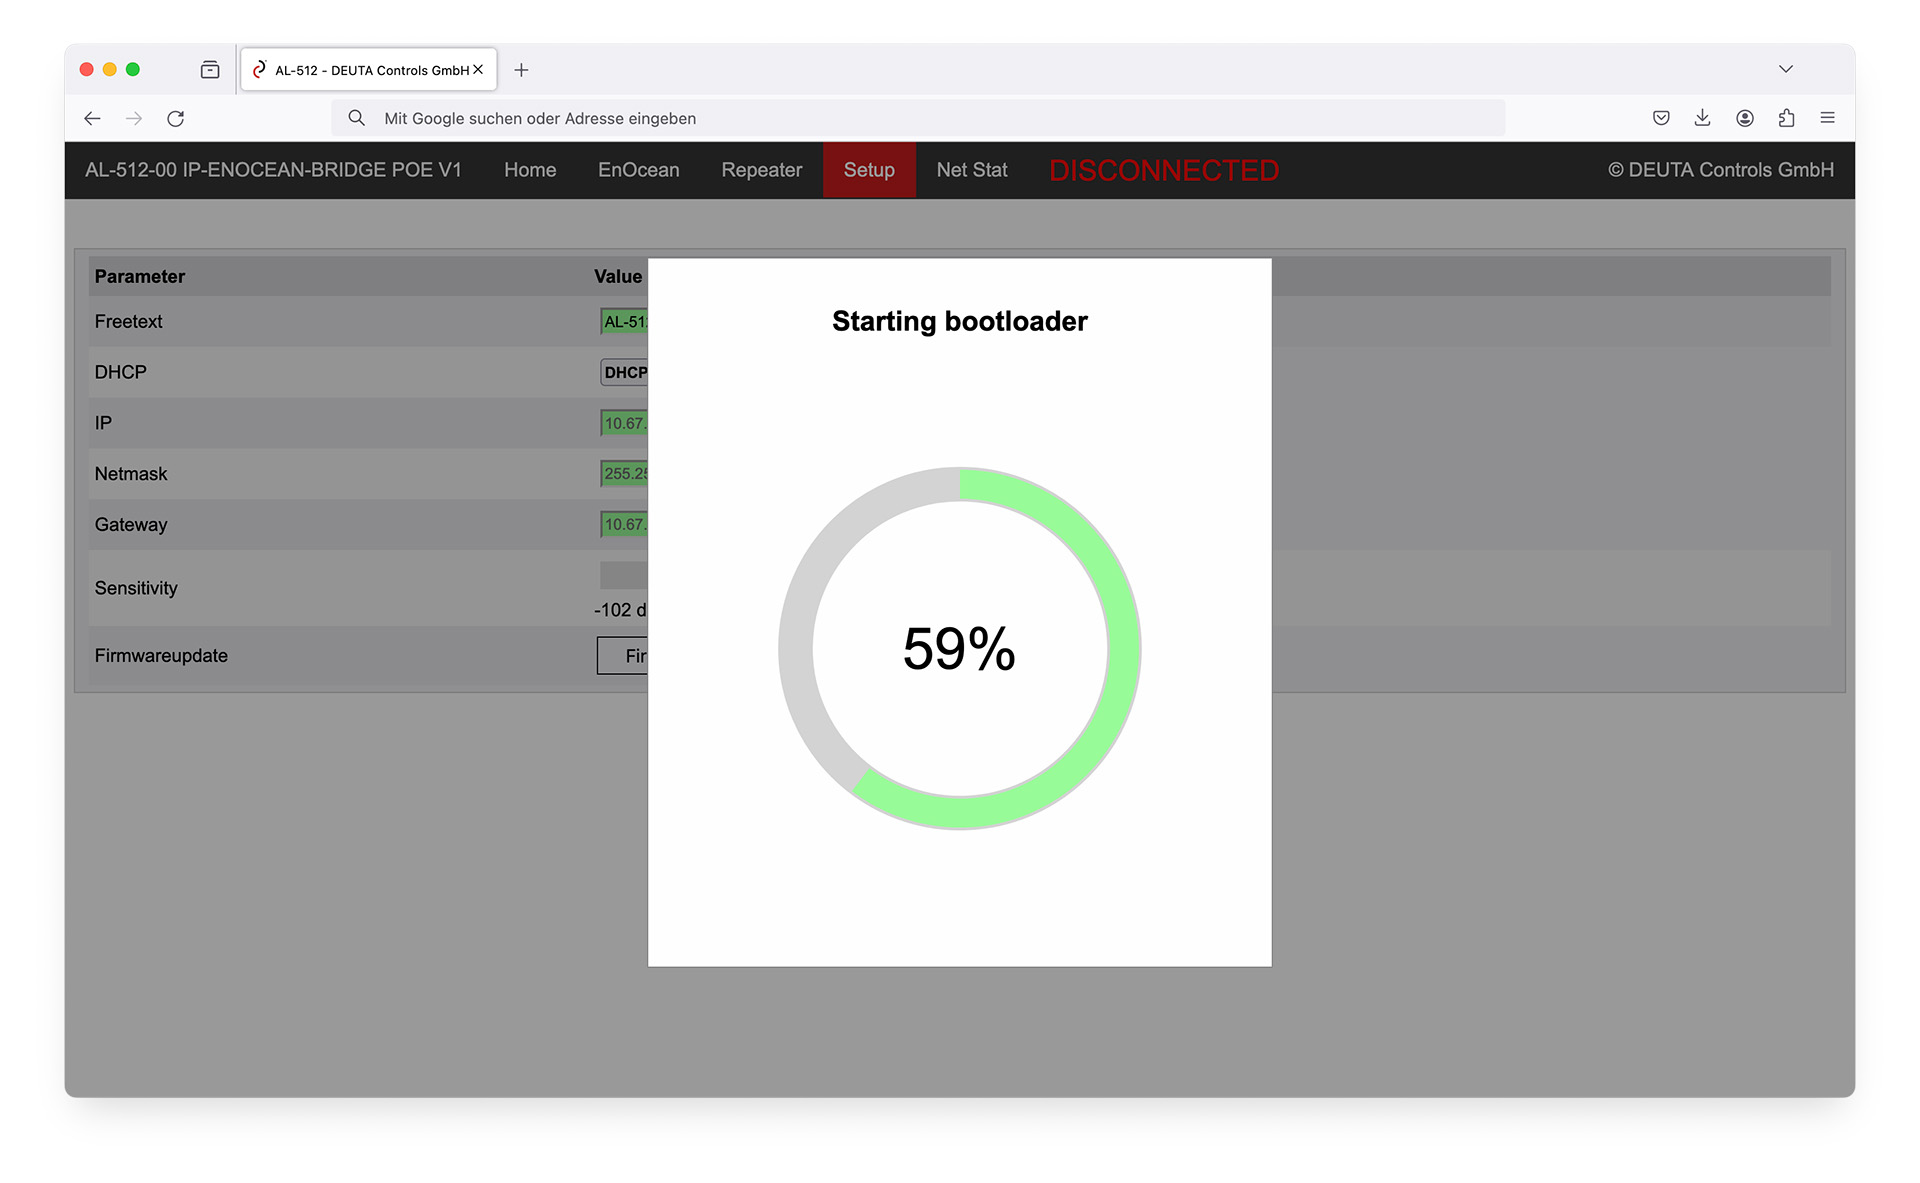Open the Pocket save icon
Image resolution: width=1920 pixels, height=1183 pixels.
point(1661,118)
